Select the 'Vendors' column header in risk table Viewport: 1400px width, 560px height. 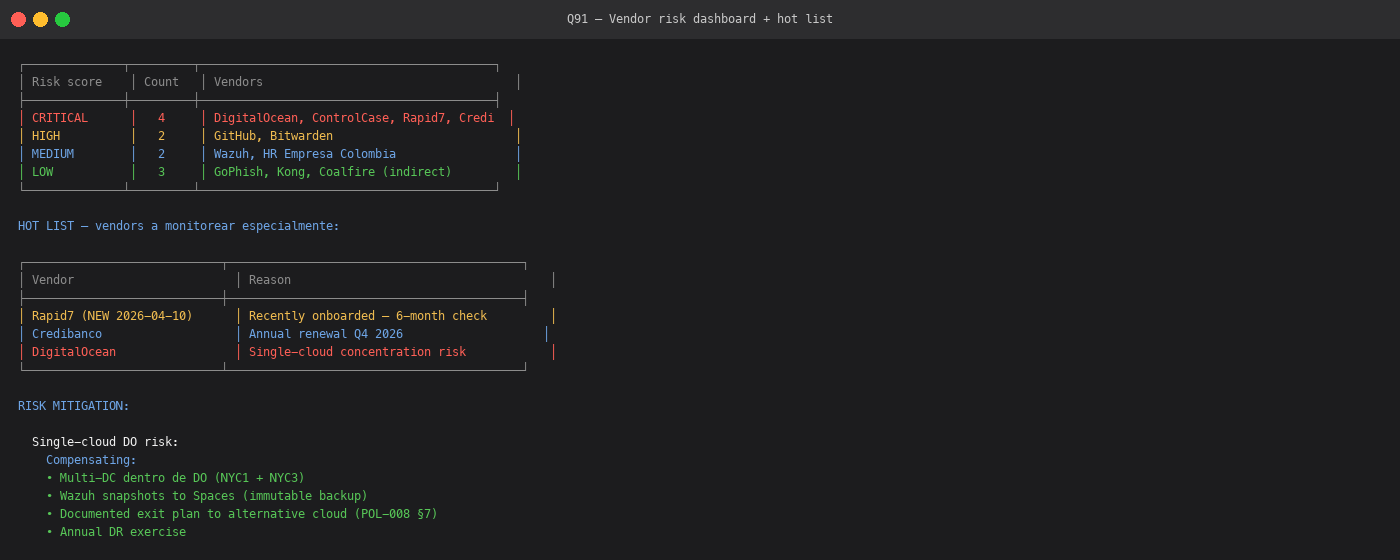coord(238,82)
